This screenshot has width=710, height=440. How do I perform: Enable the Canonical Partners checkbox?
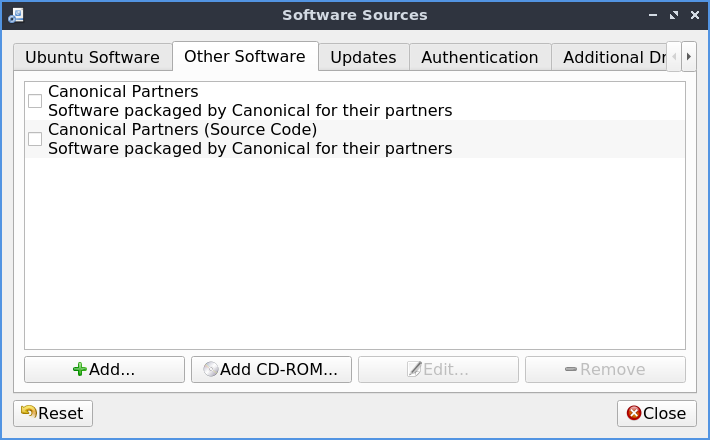[35, 101]
